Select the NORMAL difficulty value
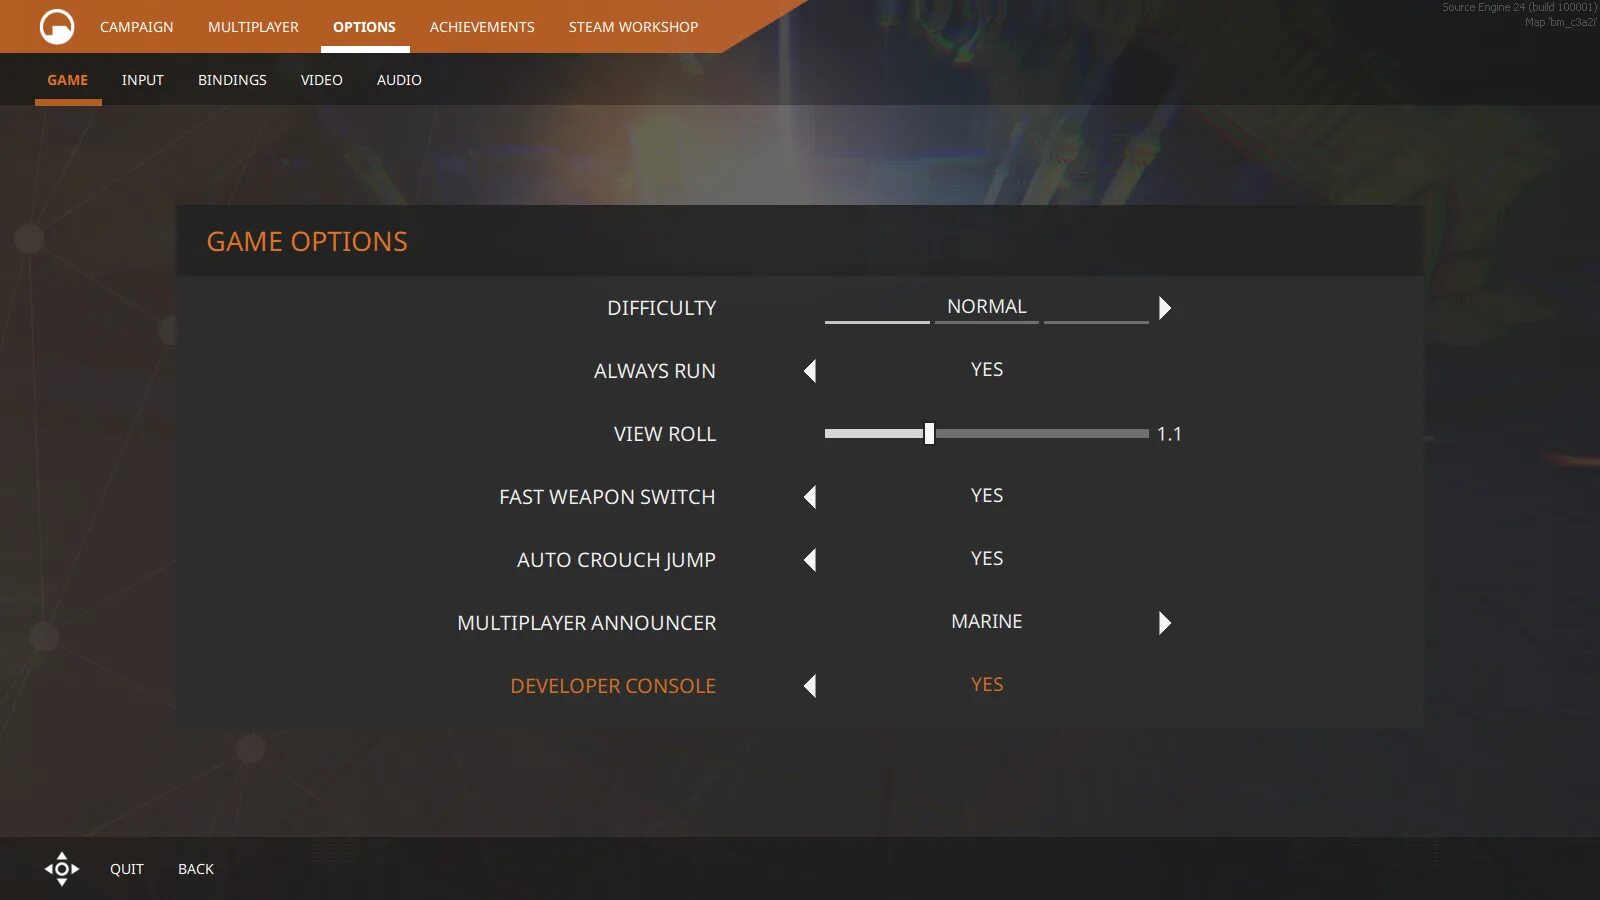The image size is (1600, 900). pos(987,307)
